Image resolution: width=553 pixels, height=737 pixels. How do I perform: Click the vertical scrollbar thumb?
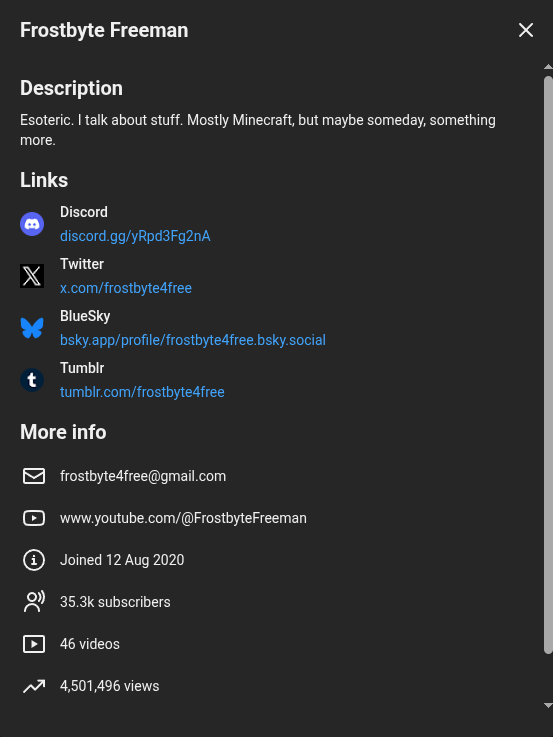point(548,365)
